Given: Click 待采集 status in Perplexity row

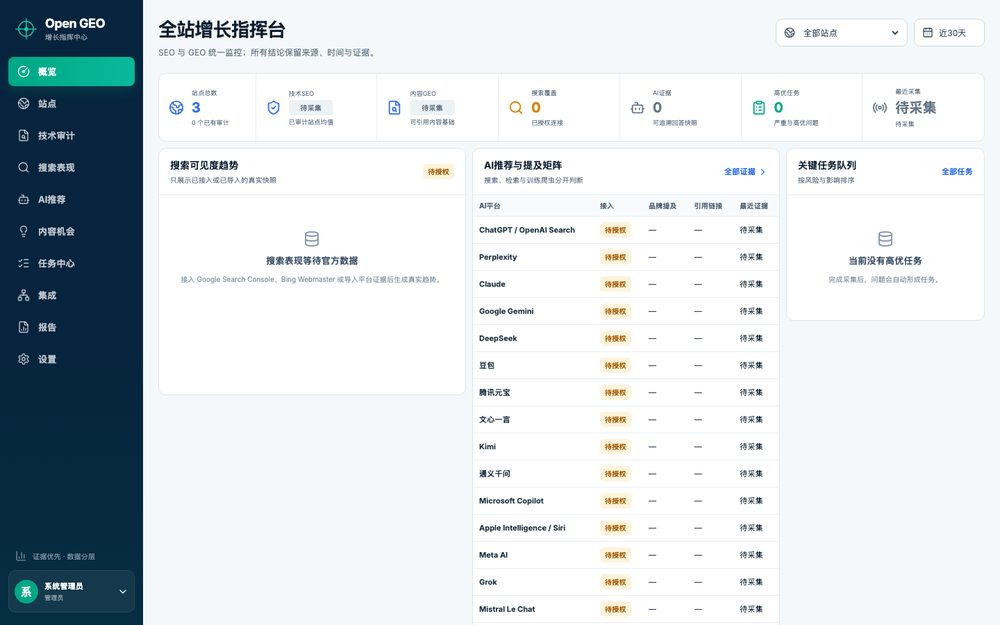Looking at the screenshot, I should click(x=751, y=257).
